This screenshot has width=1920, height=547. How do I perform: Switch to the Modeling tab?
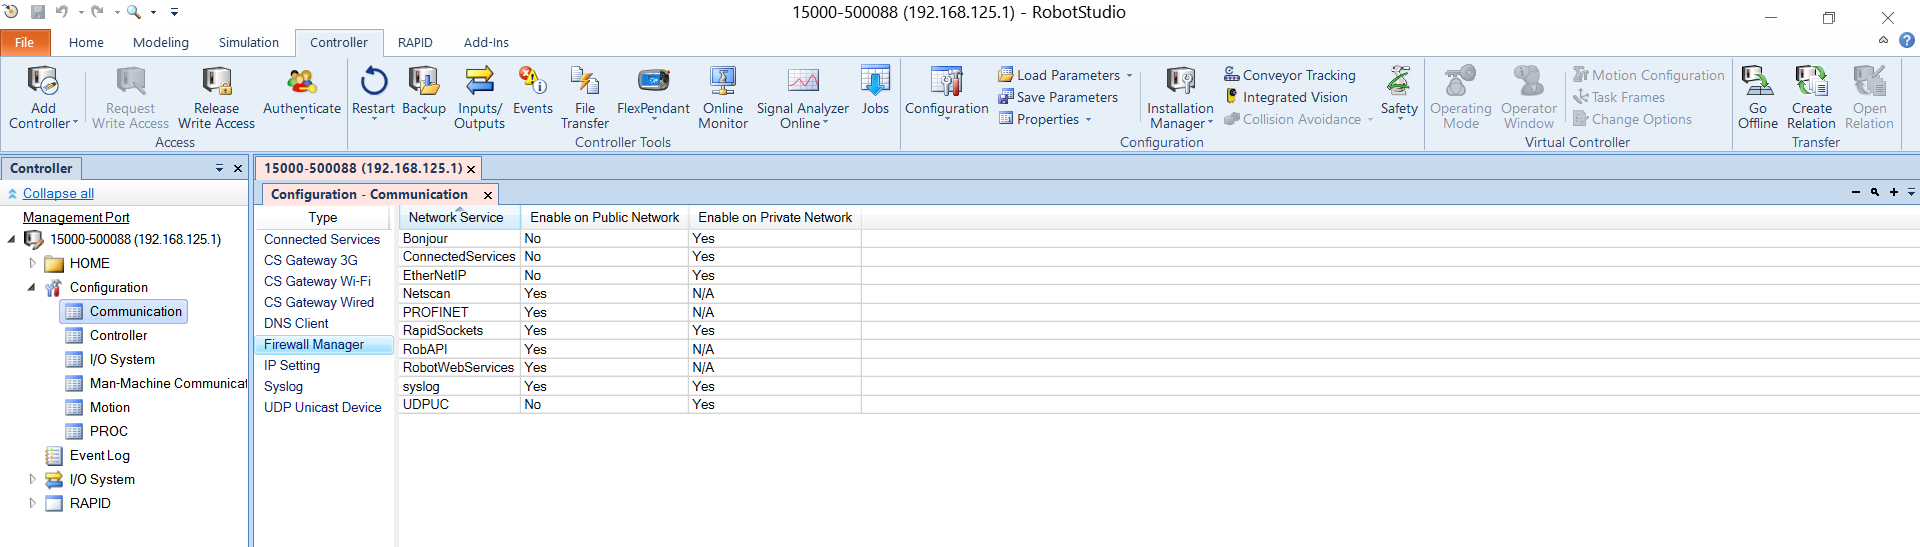160,42
